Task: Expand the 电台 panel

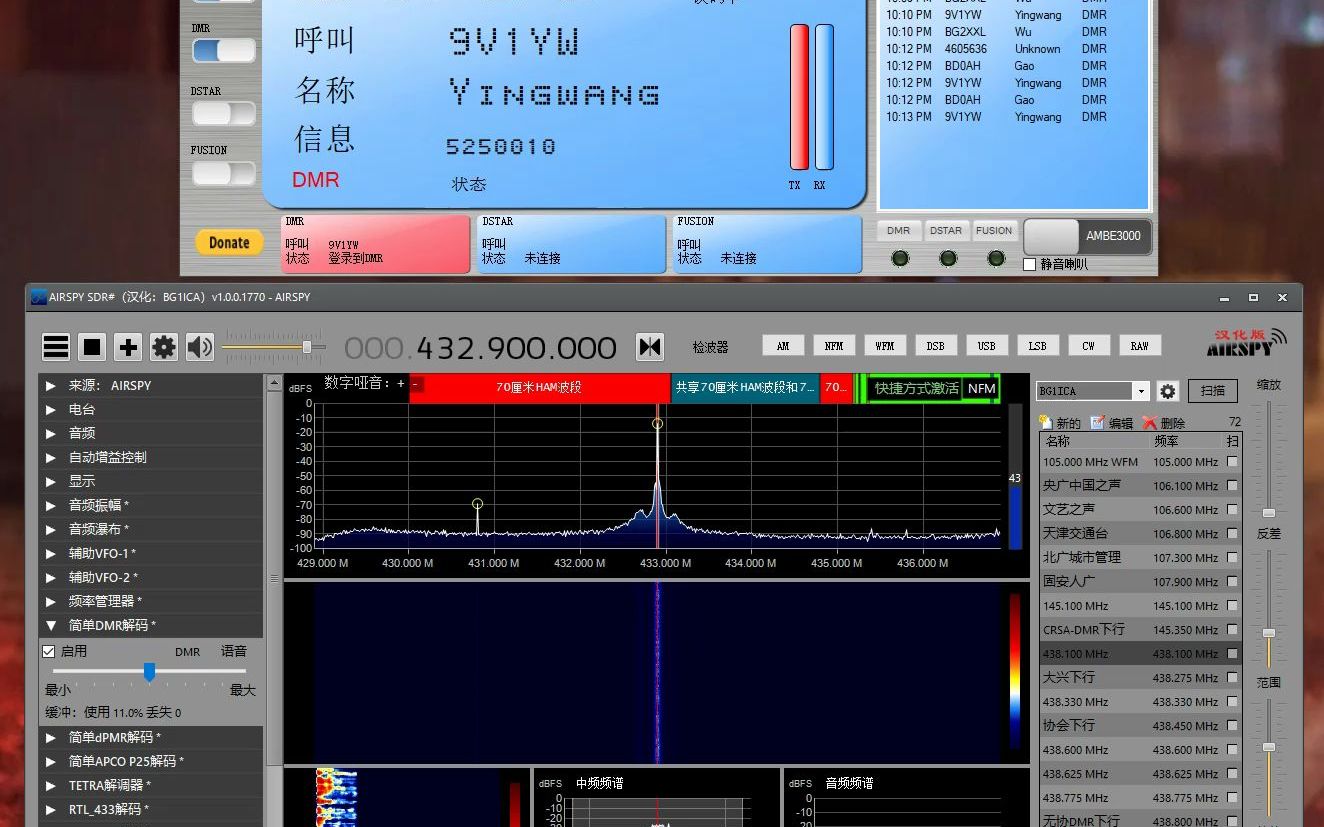Action: point(151,409)
